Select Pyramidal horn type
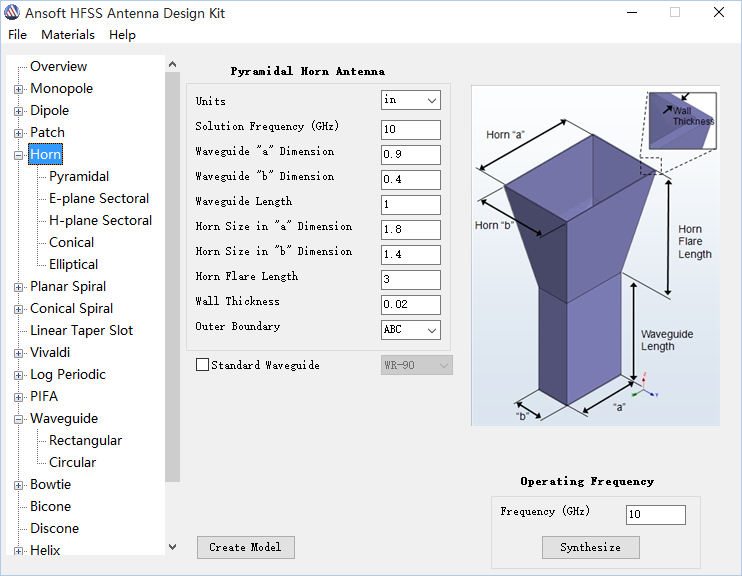The width and height of the screenshot is (742, 576). click(79, 176)
